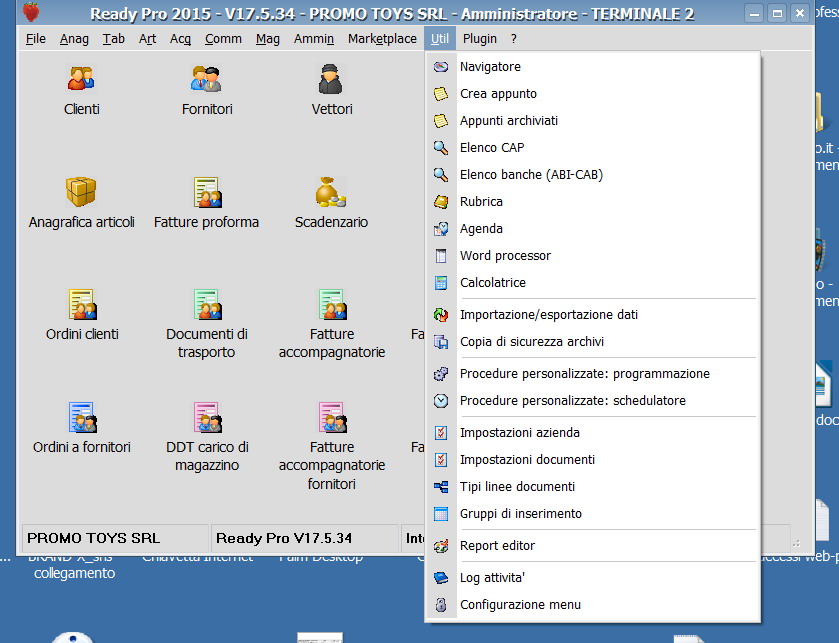Click the gears icon for Procedure programmazione

pyautogui.click(x=441, y=373)
